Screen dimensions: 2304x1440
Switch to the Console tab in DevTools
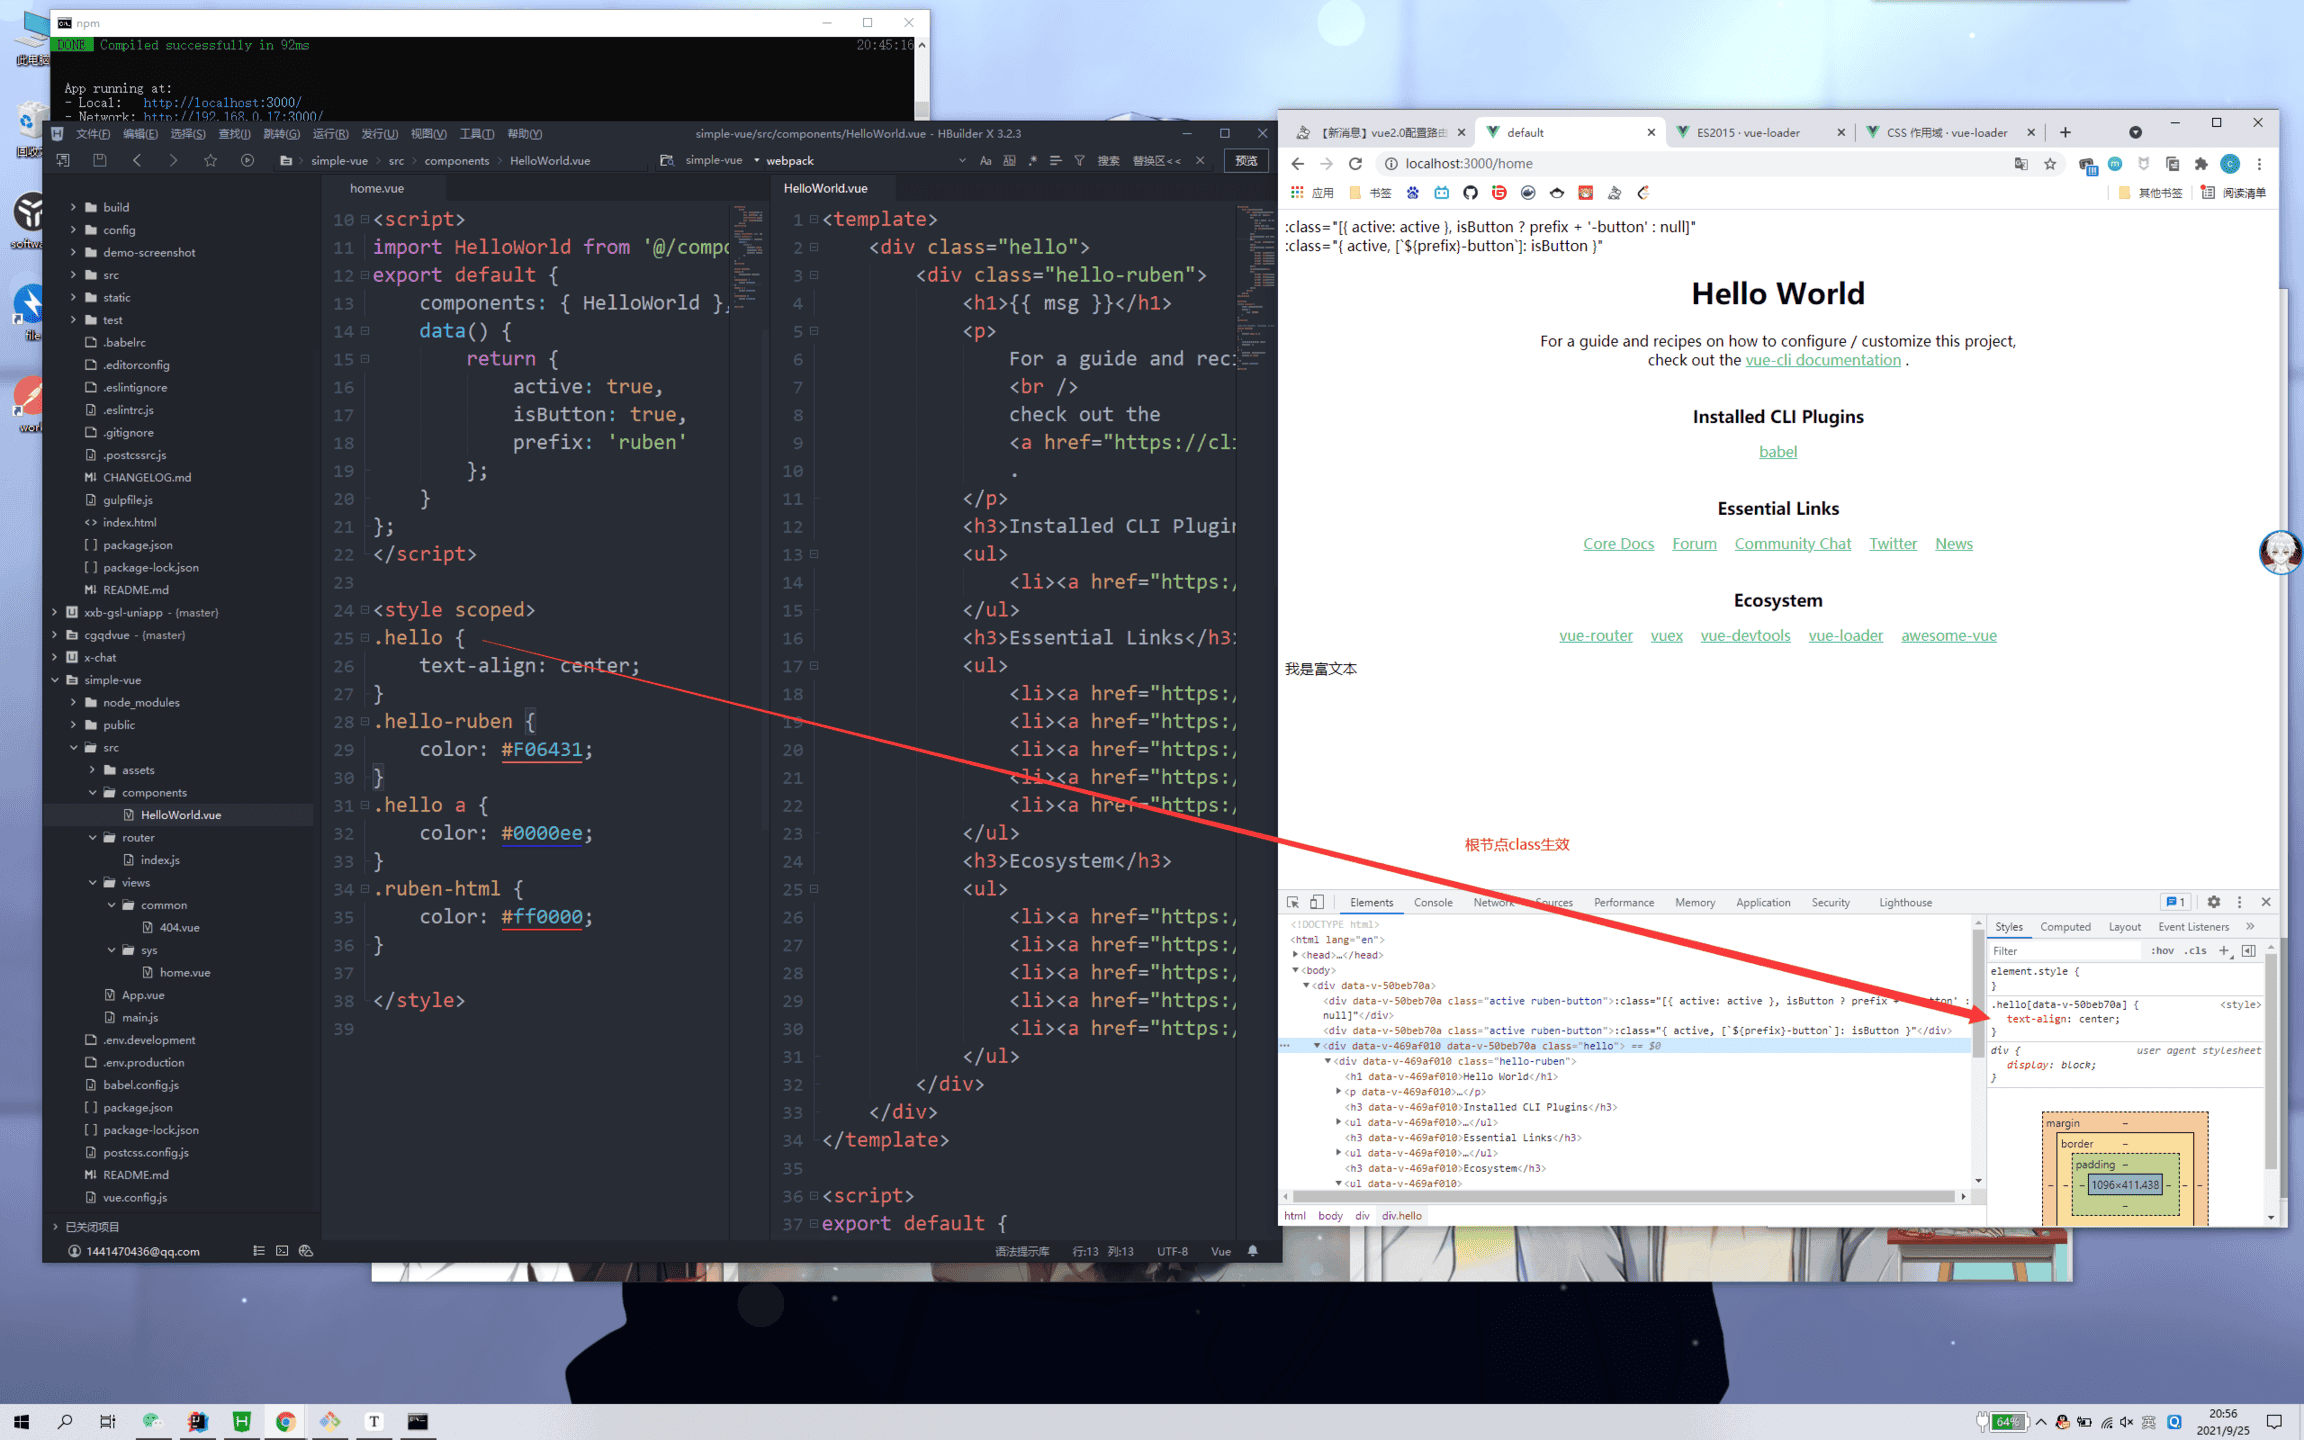1432,902
